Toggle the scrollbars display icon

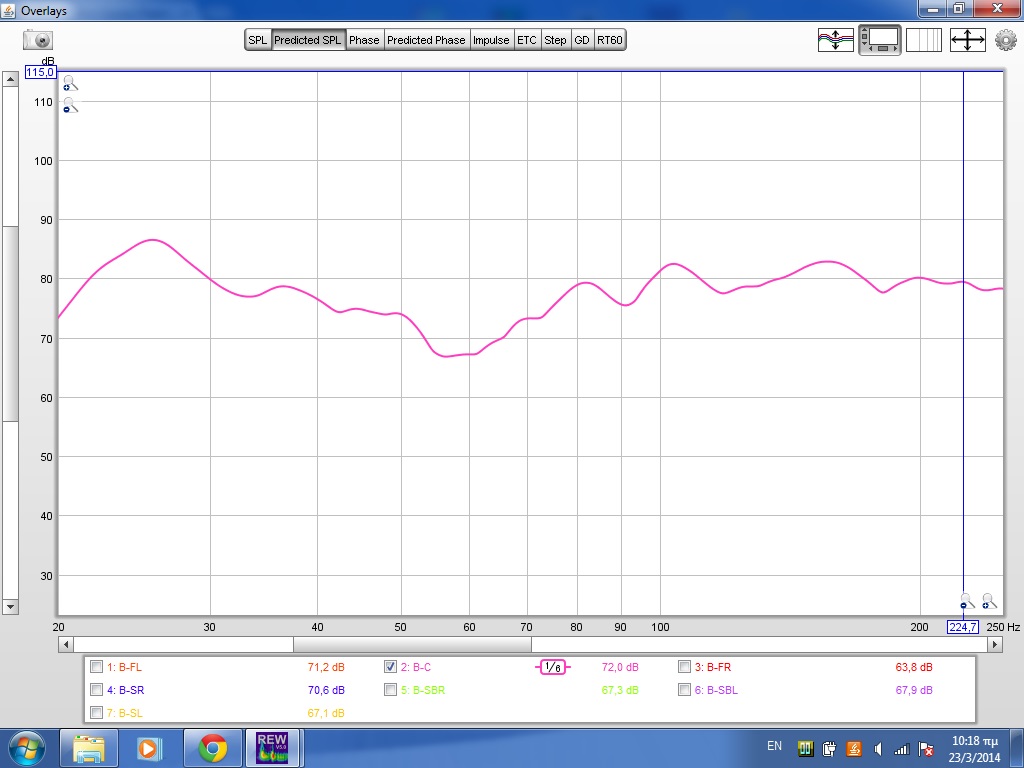tap(880, 40)
